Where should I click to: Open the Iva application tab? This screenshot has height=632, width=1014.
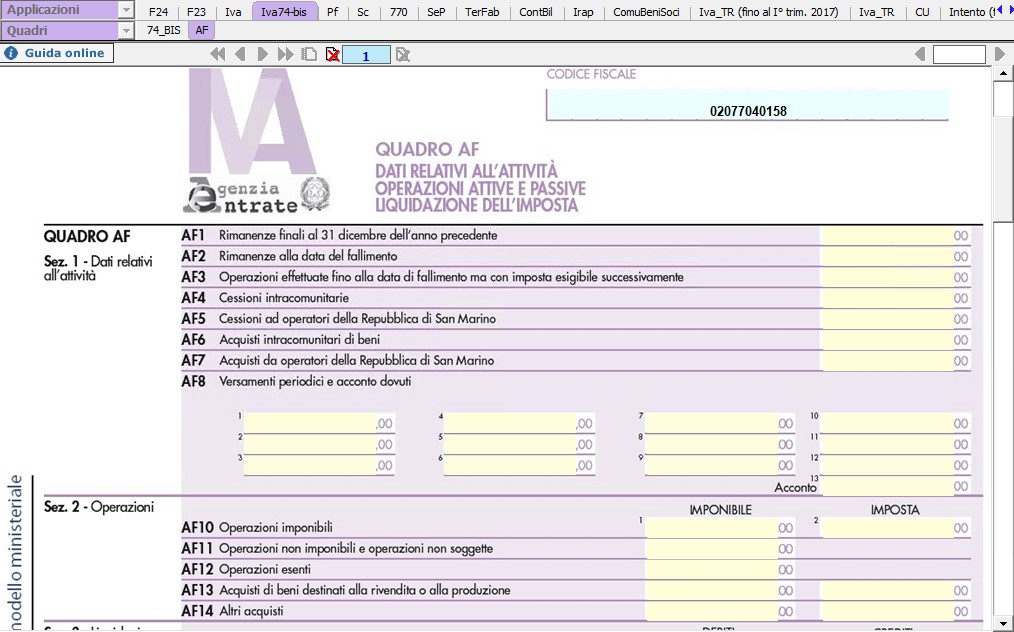tap(233, 12)
